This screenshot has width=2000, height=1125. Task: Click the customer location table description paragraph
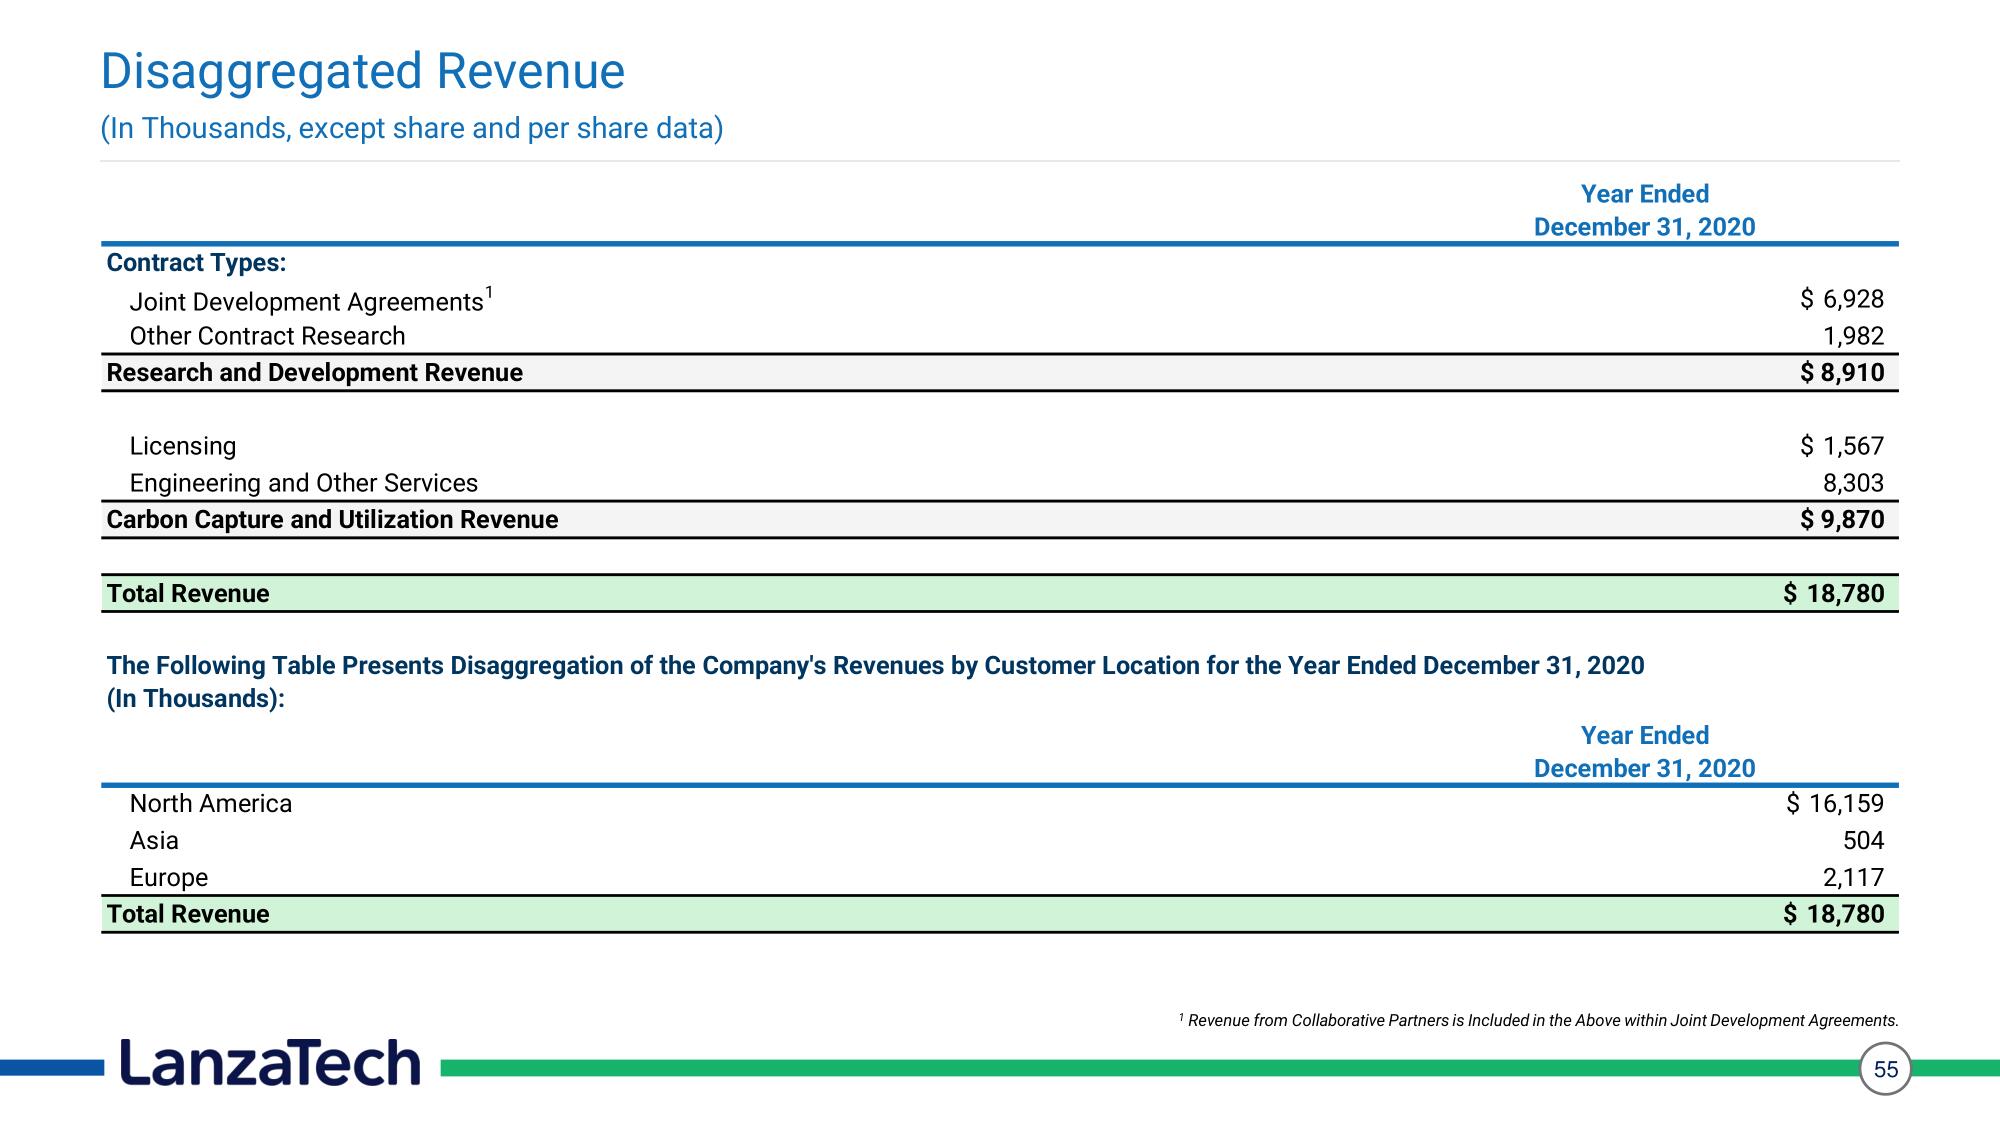[x=875, y=682]
